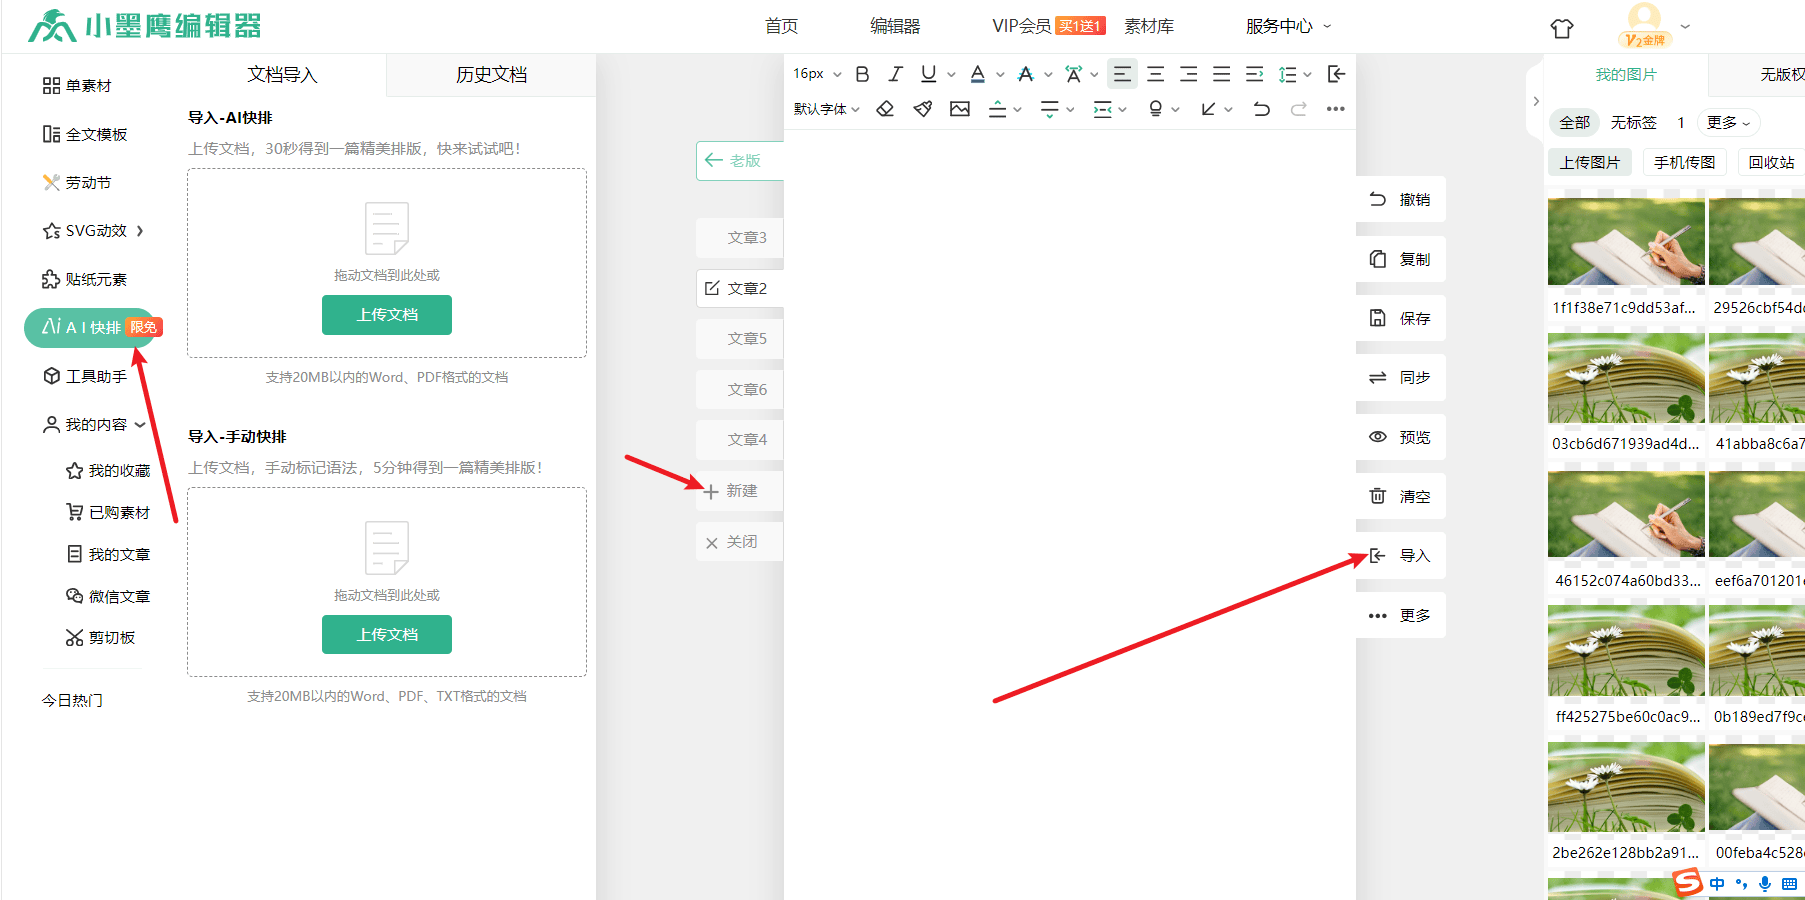Image resolution: width=1805 pixels, height=900 pixels.
Task: Switch to the 历史文档 tab
Action: click(491, 75)
